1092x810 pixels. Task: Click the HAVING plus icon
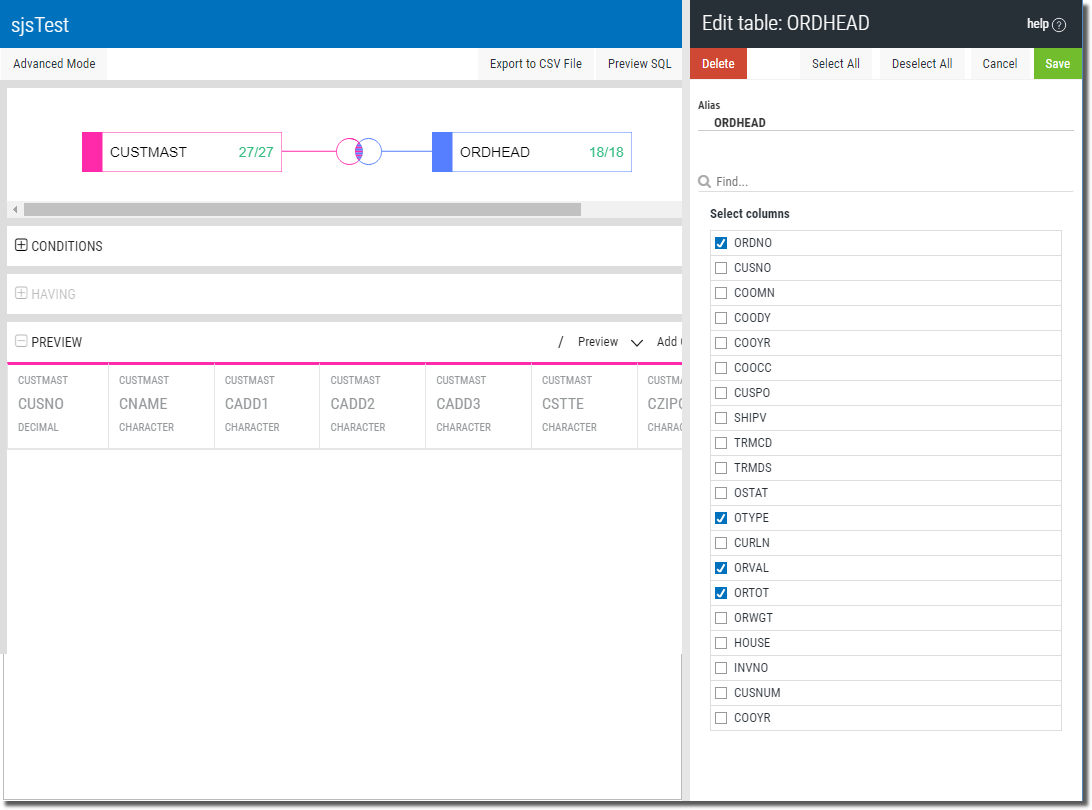[x=21, y=294]
